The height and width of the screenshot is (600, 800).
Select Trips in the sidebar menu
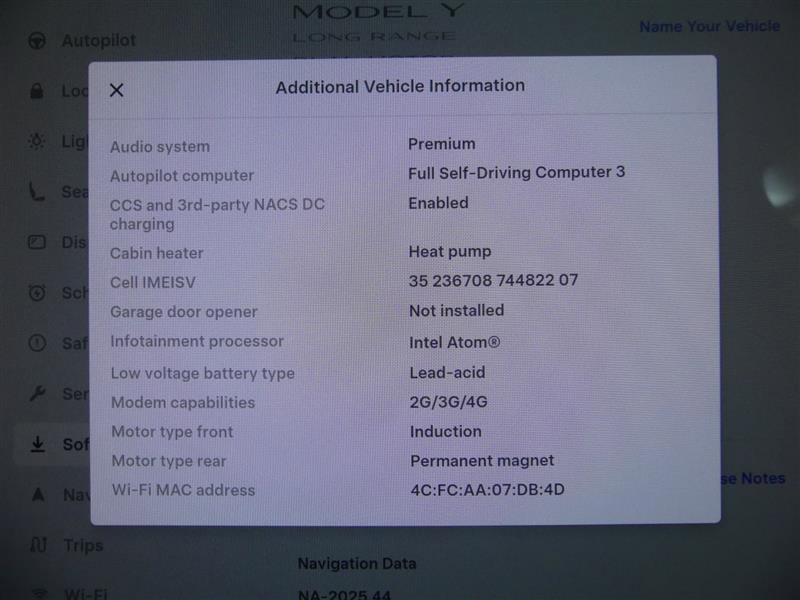86,545
